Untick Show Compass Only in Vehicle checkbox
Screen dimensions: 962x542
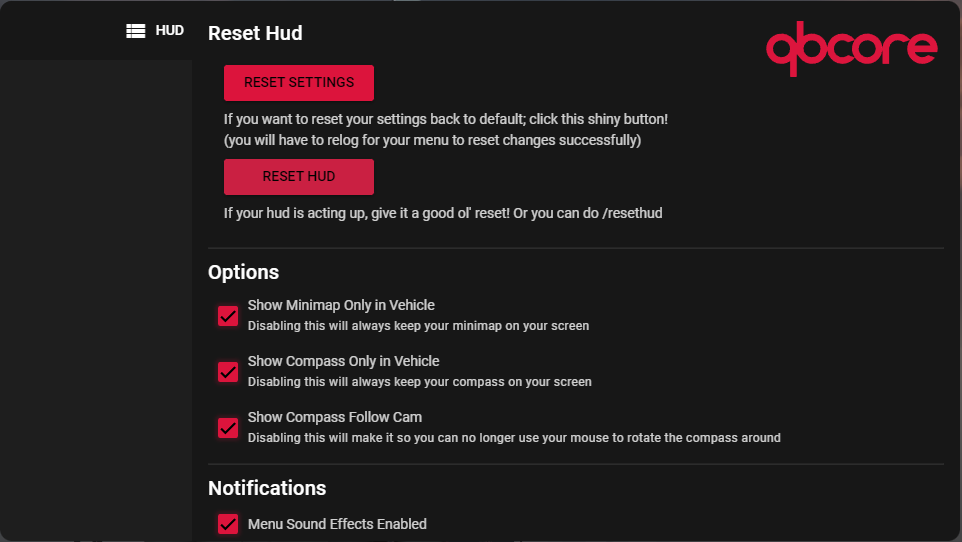(x=228, y=372)
